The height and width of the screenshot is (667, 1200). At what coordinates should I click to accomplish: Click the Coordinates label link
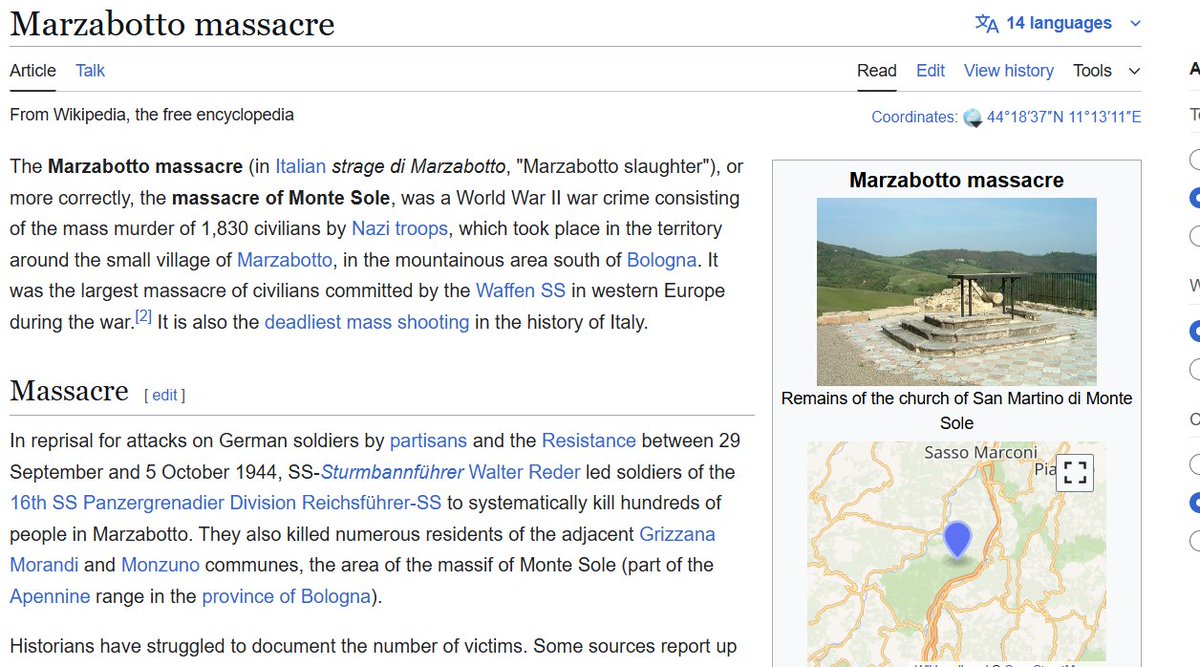tap(914, 117)
